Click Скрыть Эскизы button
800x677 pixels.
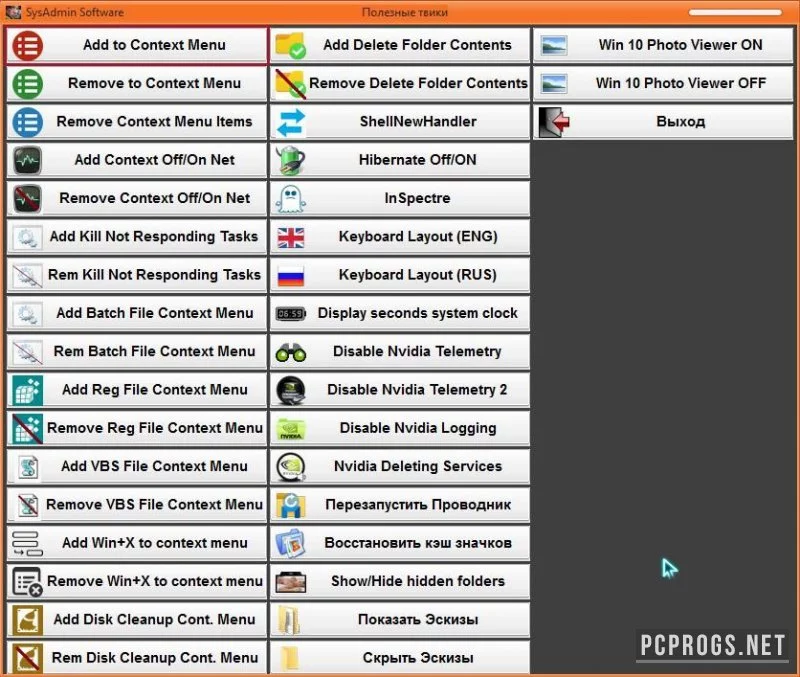pos(400,657)
